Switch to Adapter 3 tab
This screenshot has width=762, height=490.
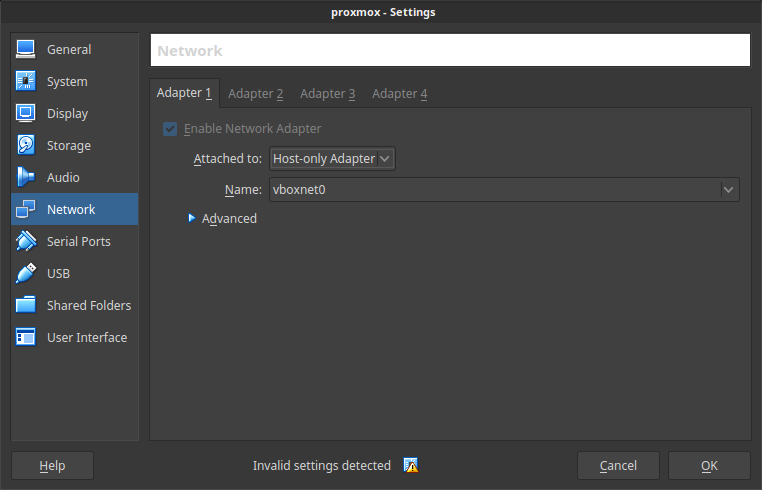point(328,93)
